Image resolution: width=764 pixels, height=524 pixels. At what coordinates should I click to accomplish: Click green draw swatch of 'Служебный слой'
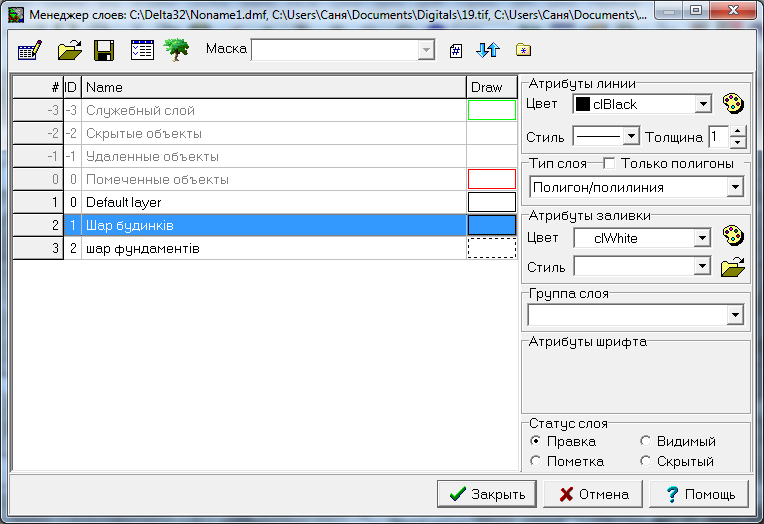pyautogui.click(x=492, y=110)
